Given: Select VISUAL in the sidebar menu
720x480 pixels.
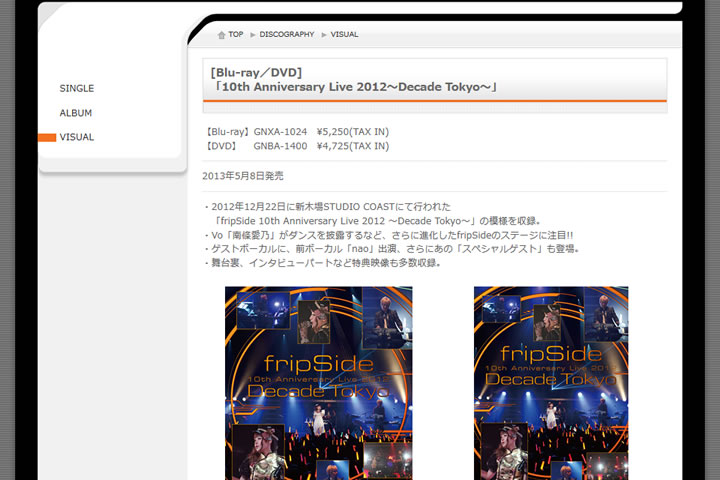Looking at the screenshot, I should 77,137.
